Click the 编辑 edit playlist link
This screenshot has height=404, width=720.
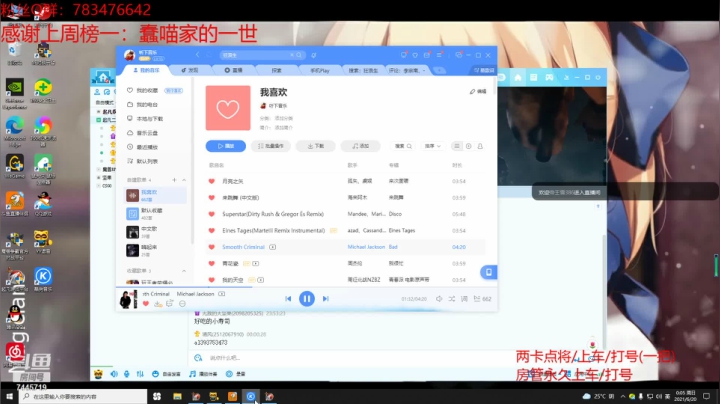[478, 91]
